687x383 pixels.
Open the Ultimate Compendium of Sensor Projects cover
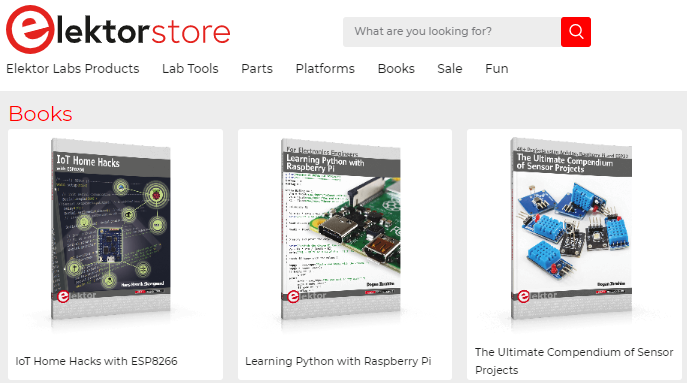tap(571, 229)
